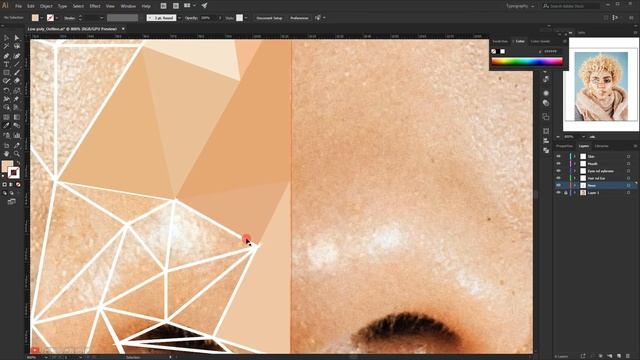The width and height of the screenshot is (640, 360).
Task: Open the stroke color dropdown in control bar
Action: click(57, 18)
